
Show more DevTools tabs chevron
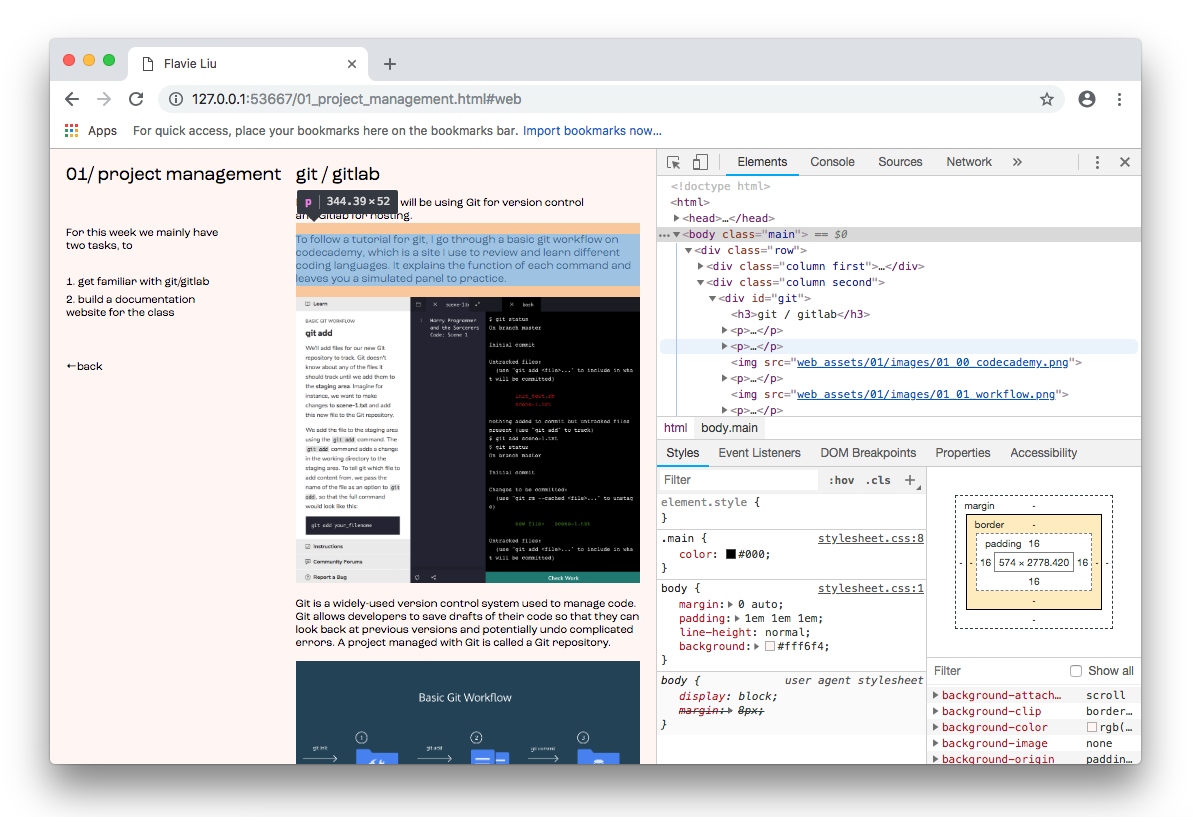(x=1017, y=162)
